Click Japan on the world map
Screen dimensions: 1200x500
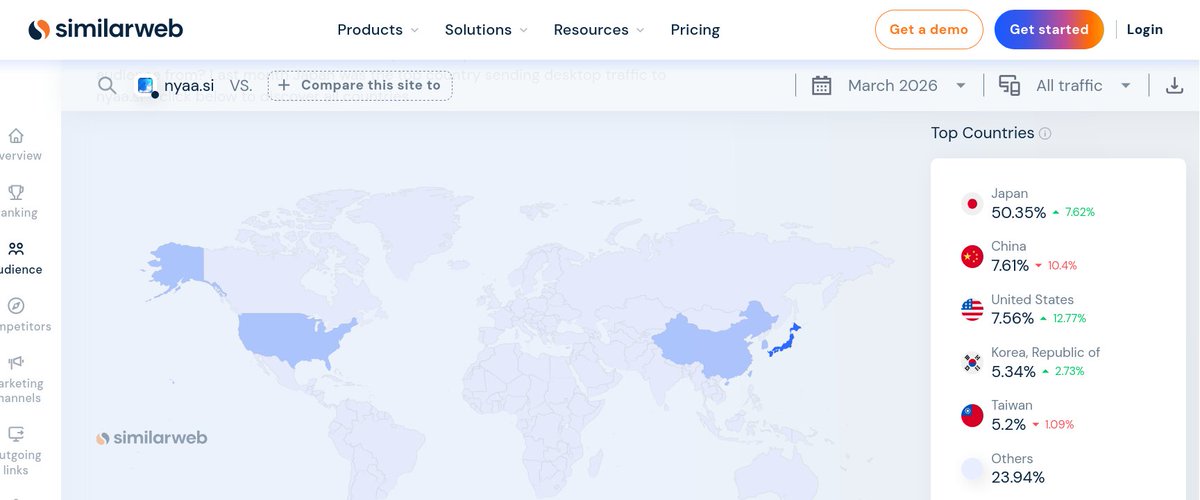(784, 342)
